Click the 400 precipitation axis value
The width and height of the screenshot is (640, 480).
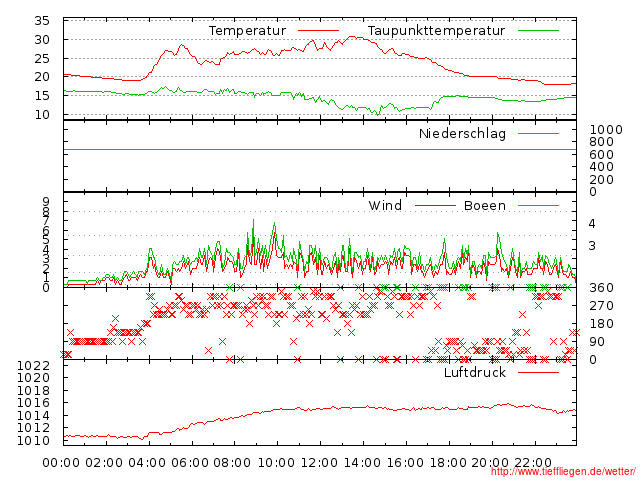tap(602, 167)
